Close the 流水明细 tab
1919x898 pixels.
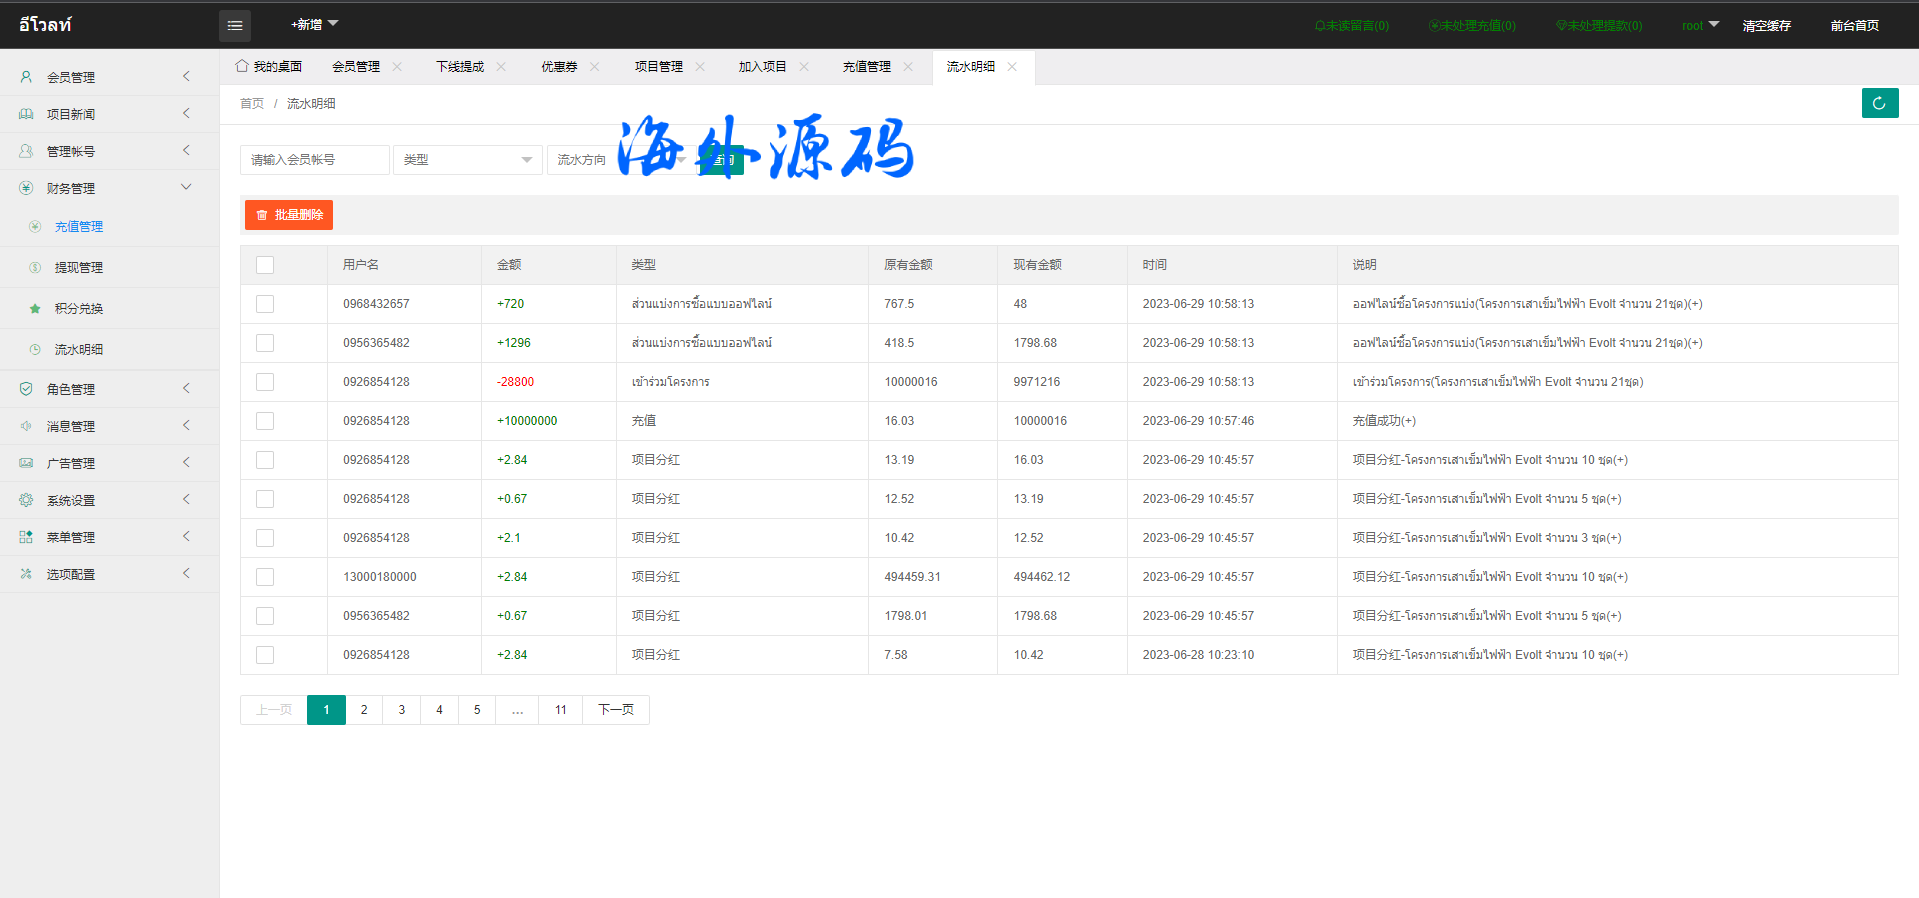1012,67
